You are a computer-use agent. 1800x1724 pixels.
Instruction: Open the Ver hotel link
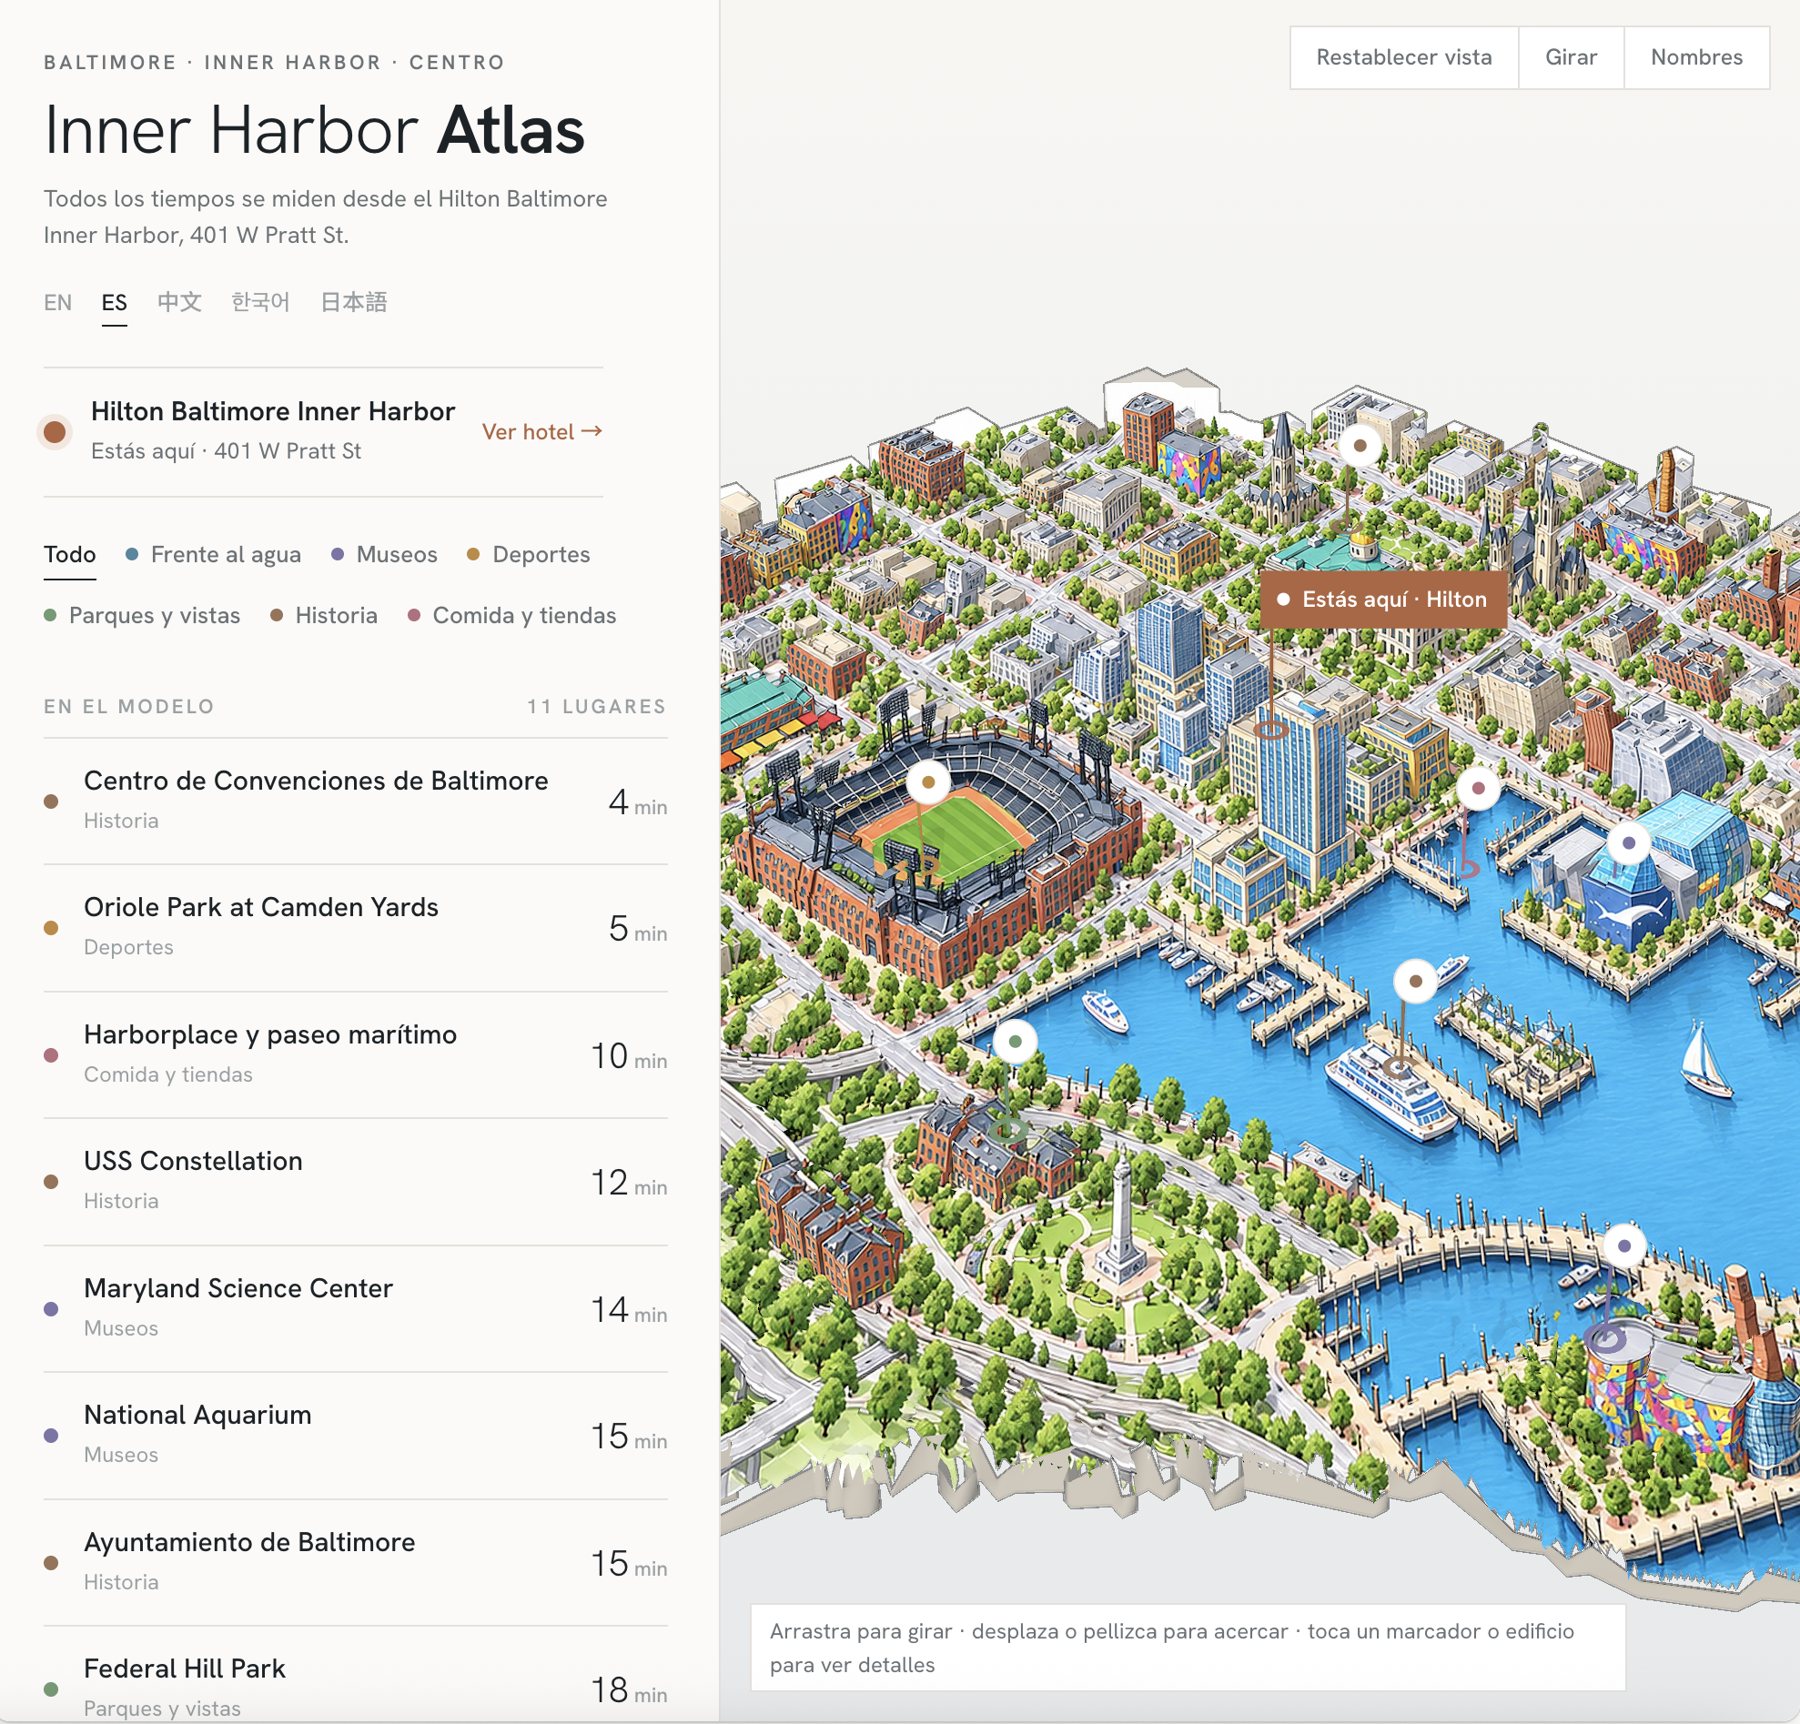click(542, 431)
